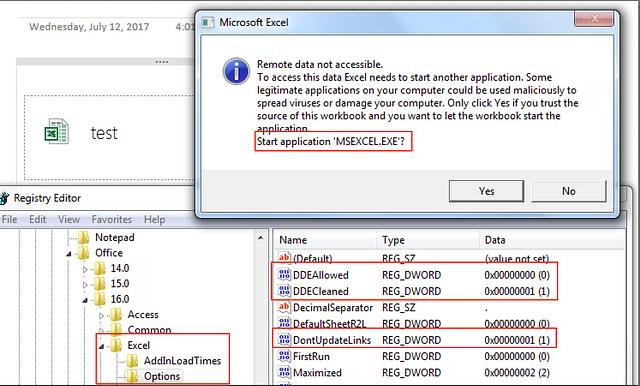Expand the 14.0 tree node
The image size is (640, 386).
tap(85, 269)
